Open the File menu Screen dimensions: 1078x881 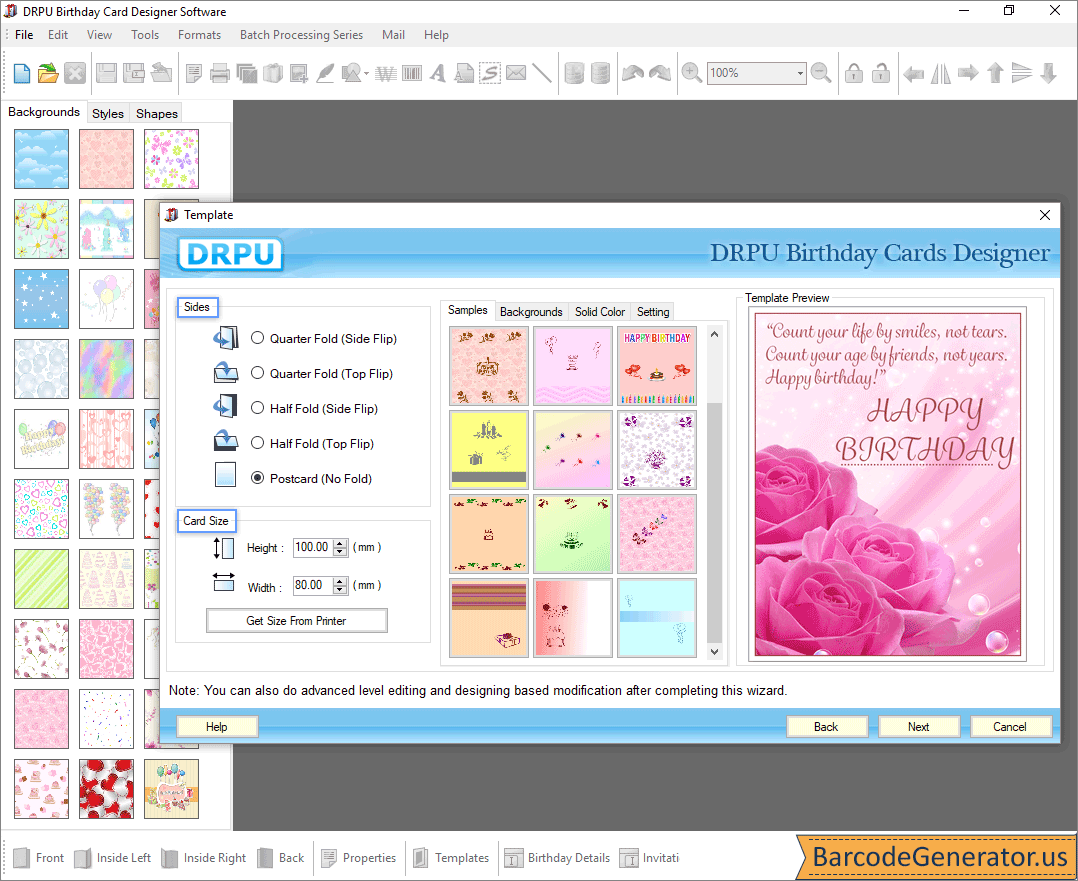point(24,34)
